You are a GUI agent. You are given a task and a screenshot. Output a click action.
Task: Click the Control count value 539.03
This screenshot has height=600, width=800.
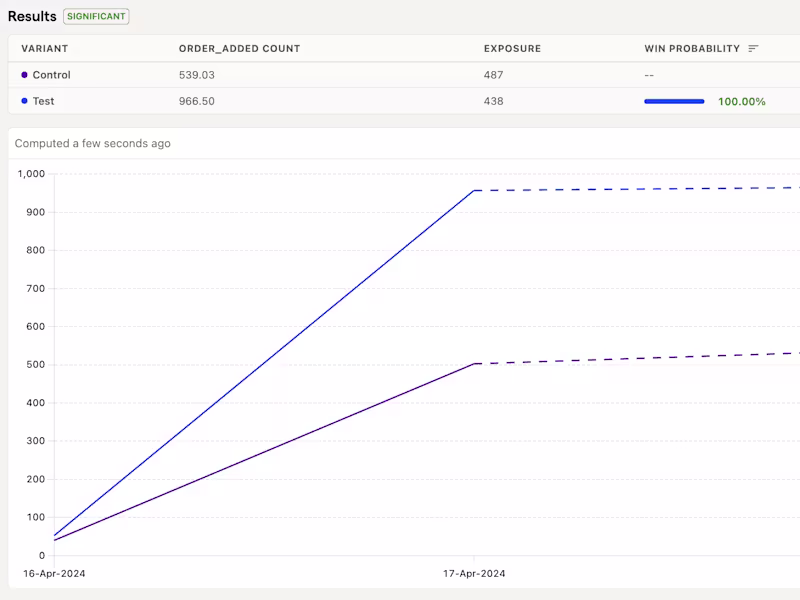pos(194,74)
